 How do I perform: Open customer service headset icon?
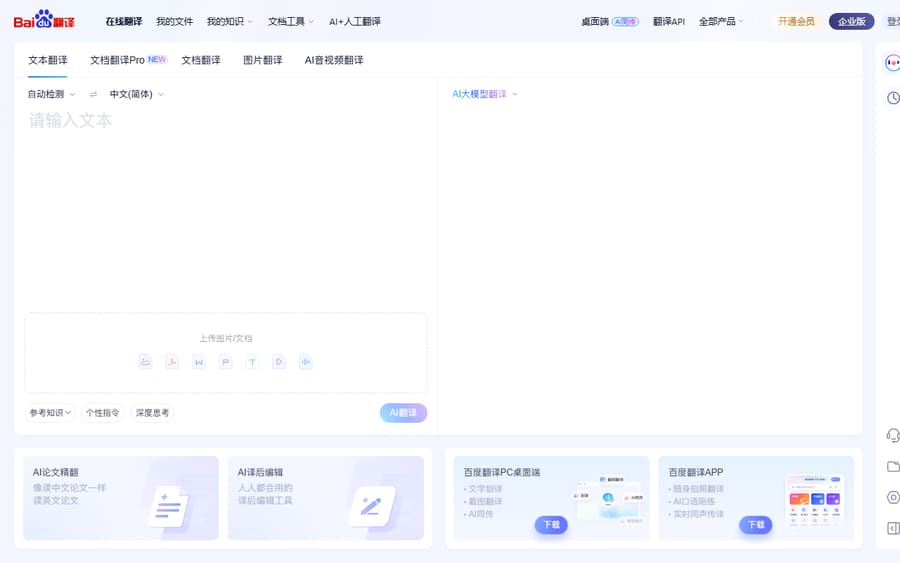click(893, 436)
